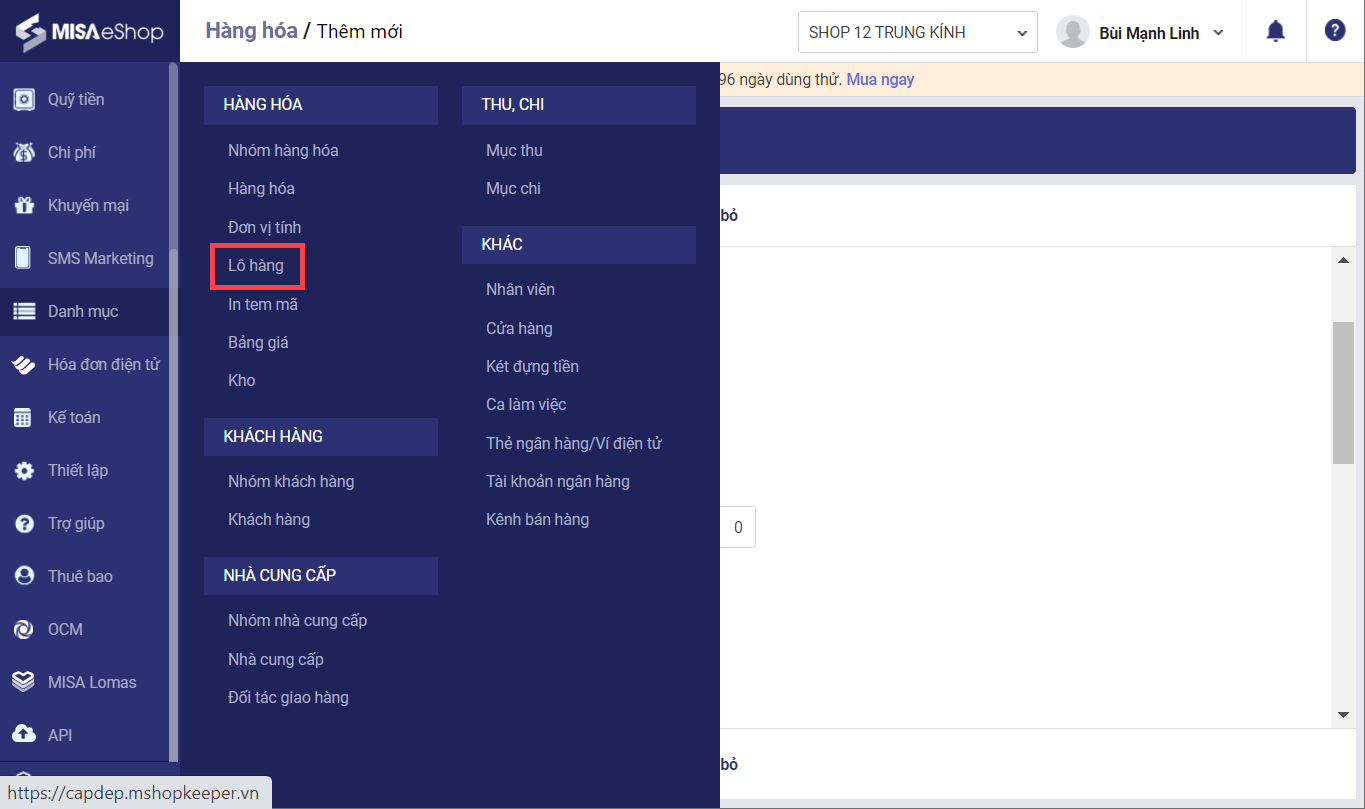Click the Trợ giúp question icon

(x=23, y=524)
